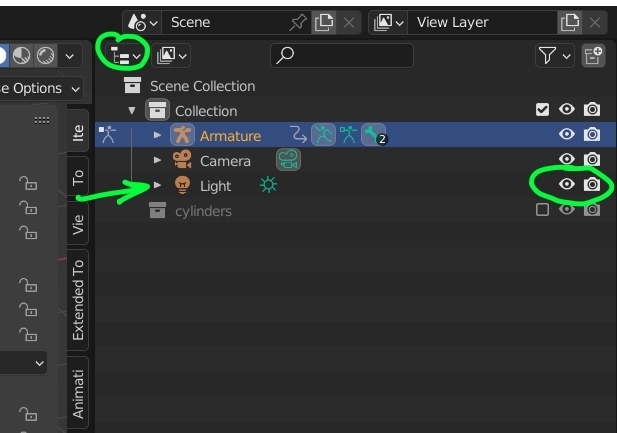
Task: Click the Armature data icon
Action: [348, 135]
